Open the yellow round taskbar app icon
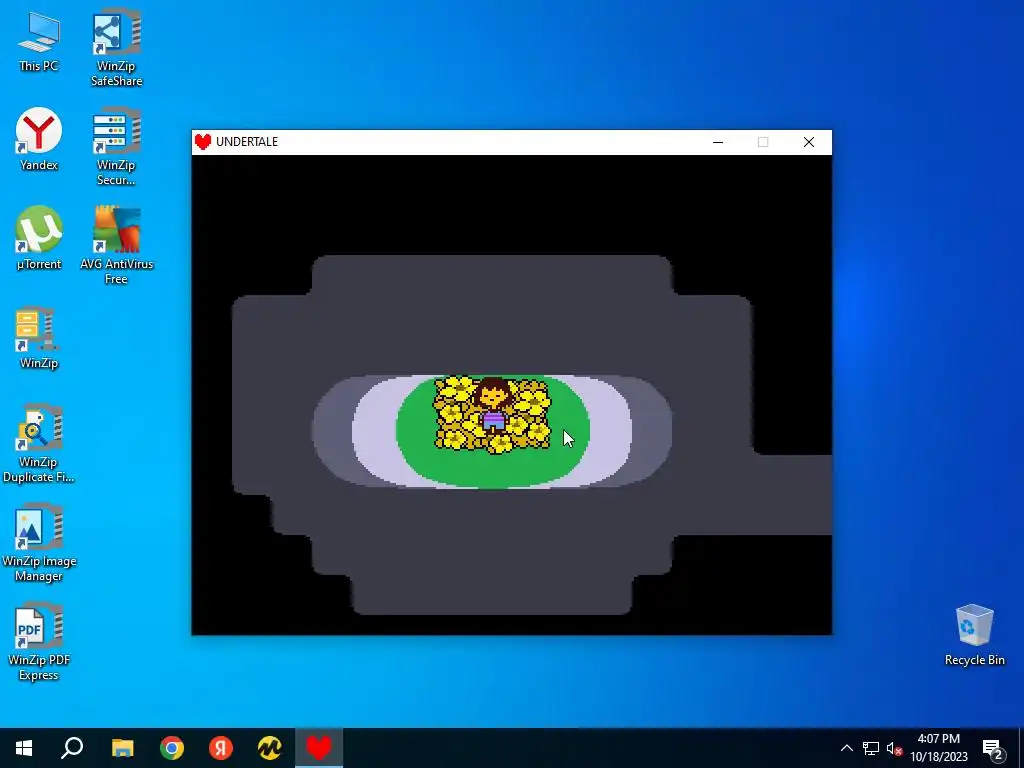The image size is (1024, 768). point(270,748)
